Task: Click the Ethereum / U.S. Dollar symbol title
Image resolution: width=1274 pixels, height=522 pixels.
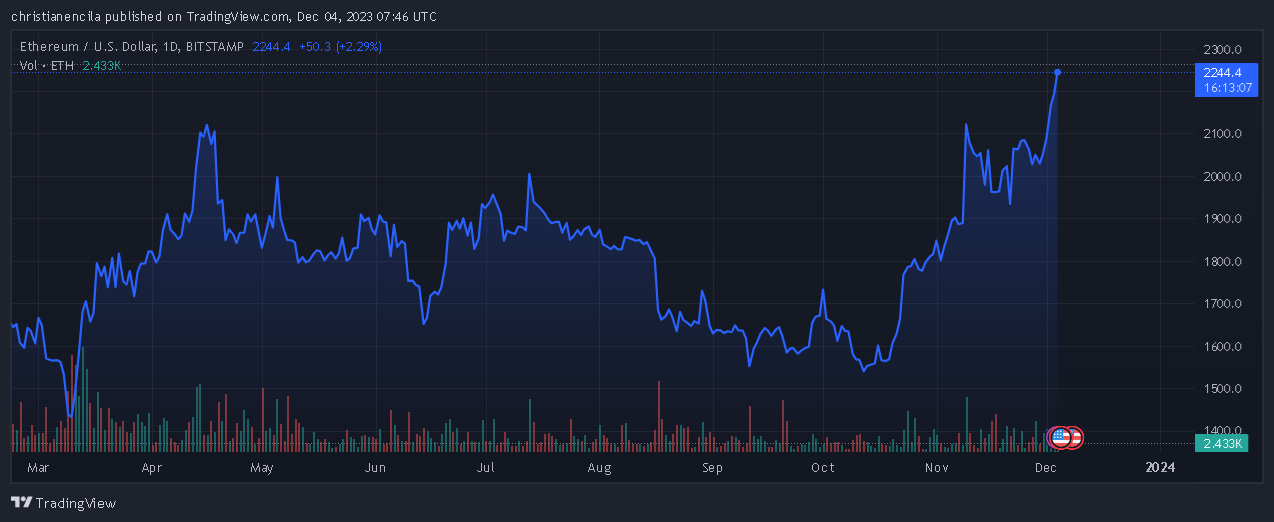Action: pos(133,46)
